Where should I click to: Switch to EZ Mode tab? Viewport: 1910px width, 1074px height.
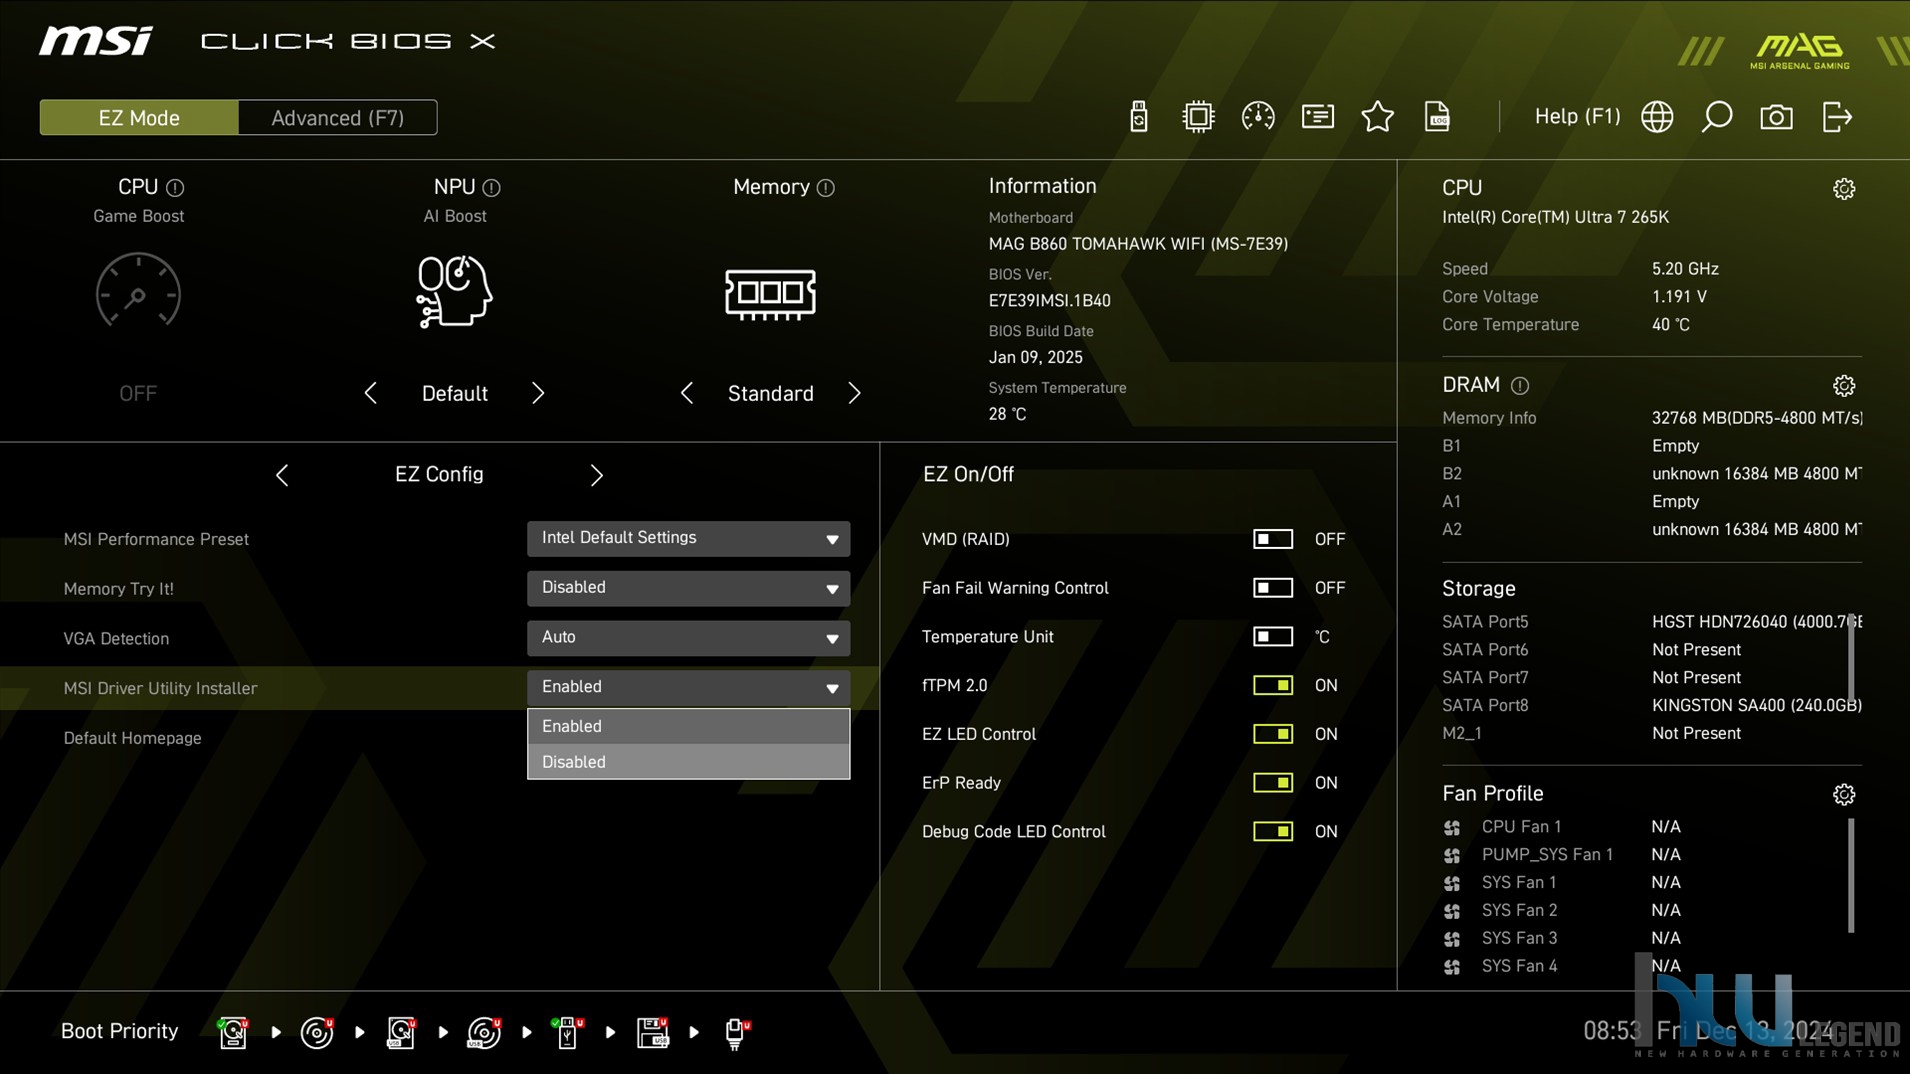point(139,118)
